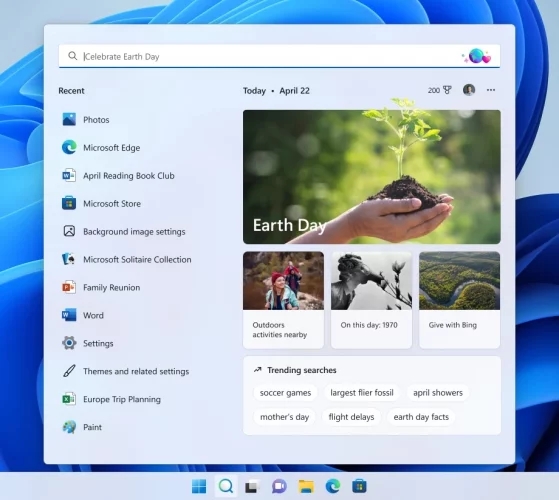Image resolution: width=559 pixels, height=500 pixels.
Task: Click the Rewards points trophy icon
Action: click(447, 90)
